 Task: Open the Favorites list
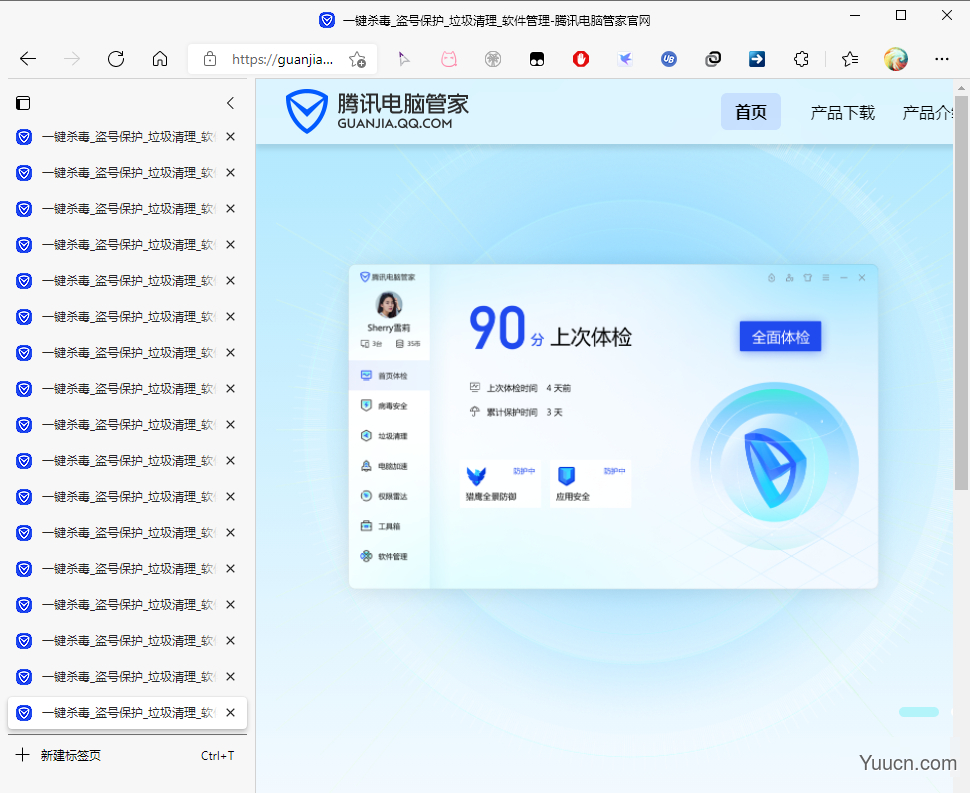pyautogui.click(x=850, y=59)
